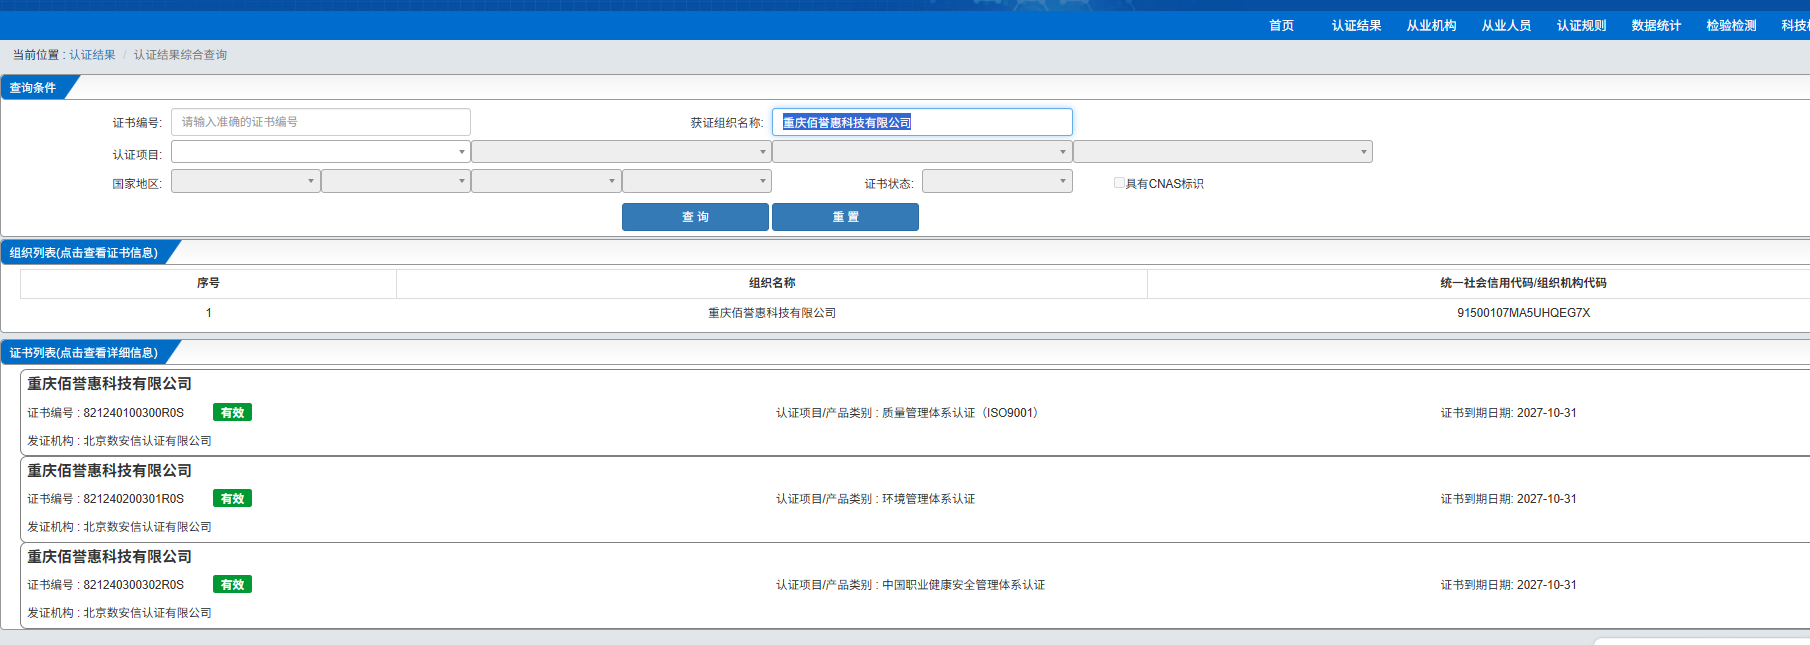Click the second certificate card company title
Screen dimensions: 1810x645
click(109, 471)
